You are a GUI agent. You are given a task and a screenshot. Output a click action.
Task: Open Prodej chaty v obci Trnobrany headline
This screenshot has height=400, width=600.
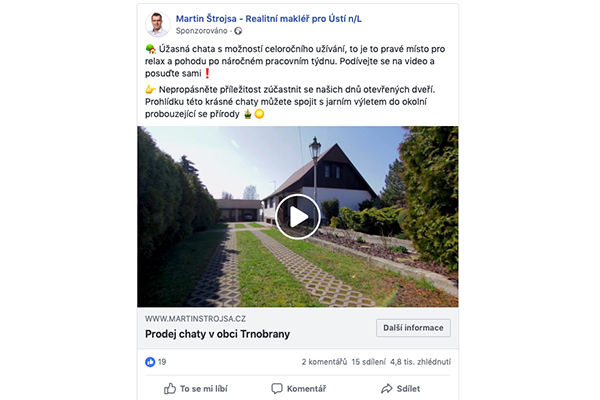coord(217,334)
